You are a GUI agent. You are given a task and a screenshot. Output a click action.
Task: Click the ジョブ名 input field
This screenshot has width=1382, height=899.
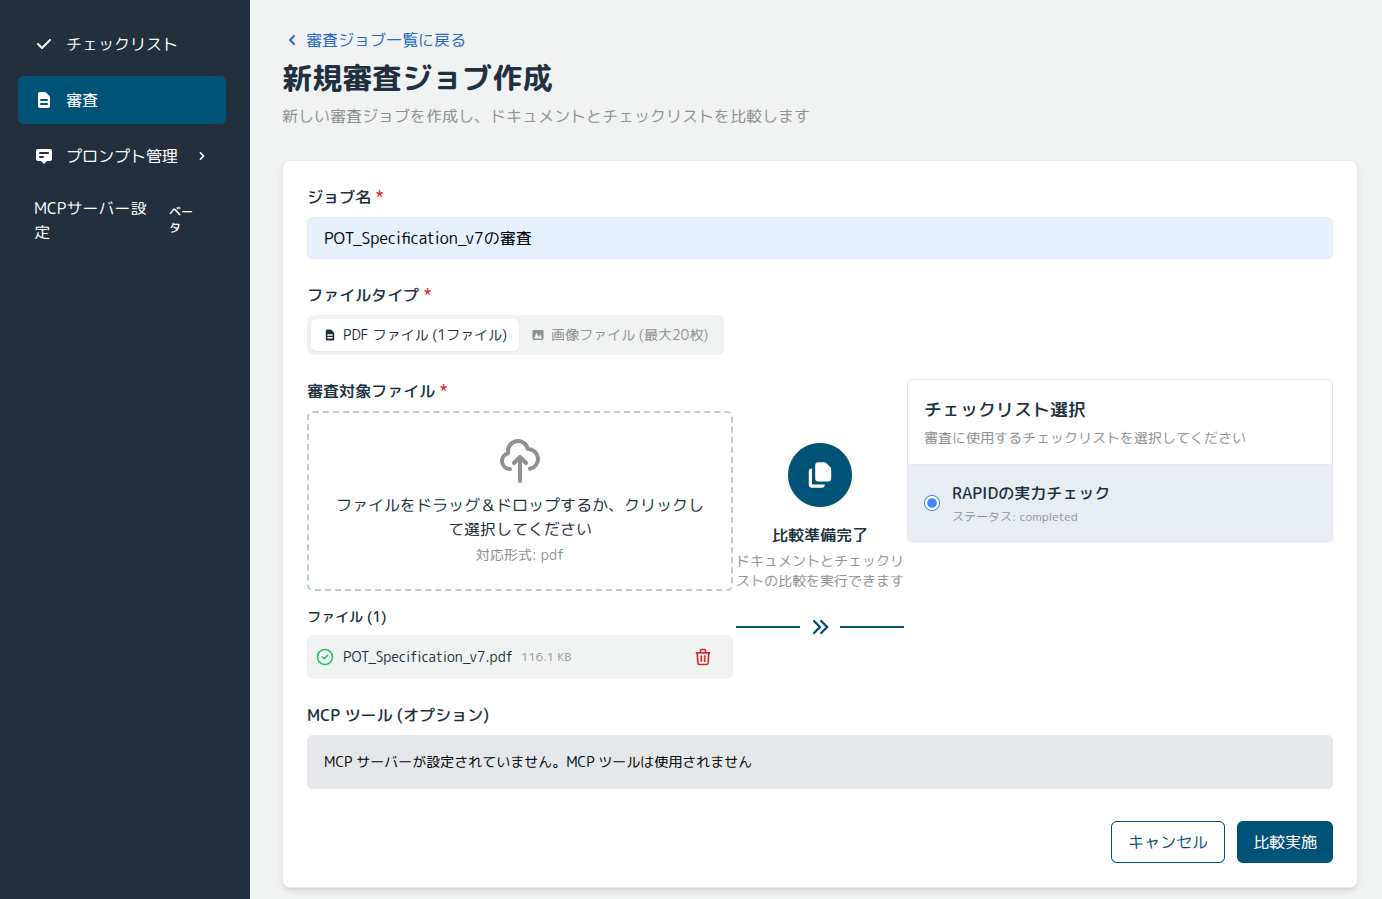(819, 238)
